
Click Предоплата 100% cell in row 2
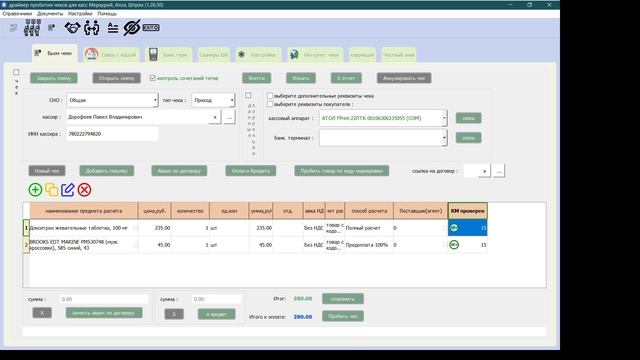(x=369, y=245)
